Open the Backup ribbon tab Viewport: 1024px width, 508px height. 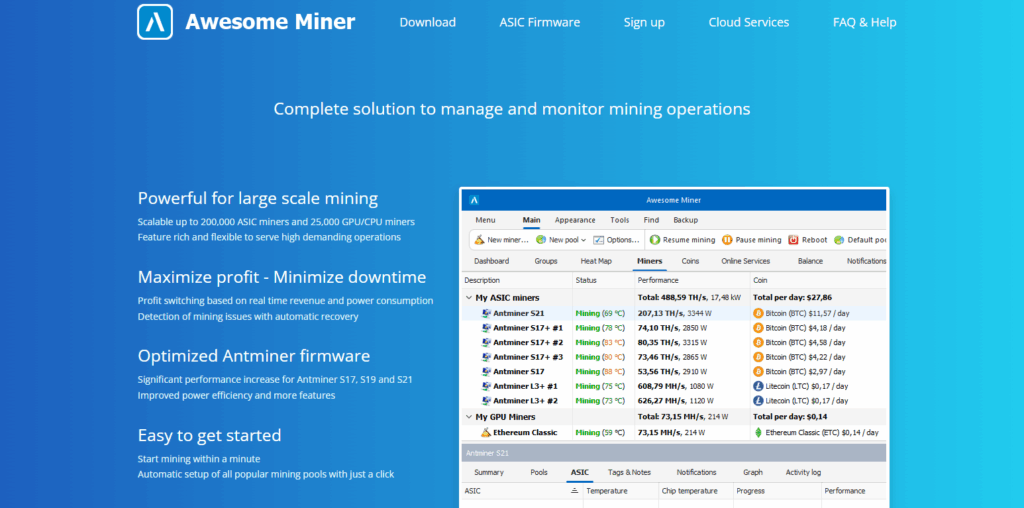686,220
